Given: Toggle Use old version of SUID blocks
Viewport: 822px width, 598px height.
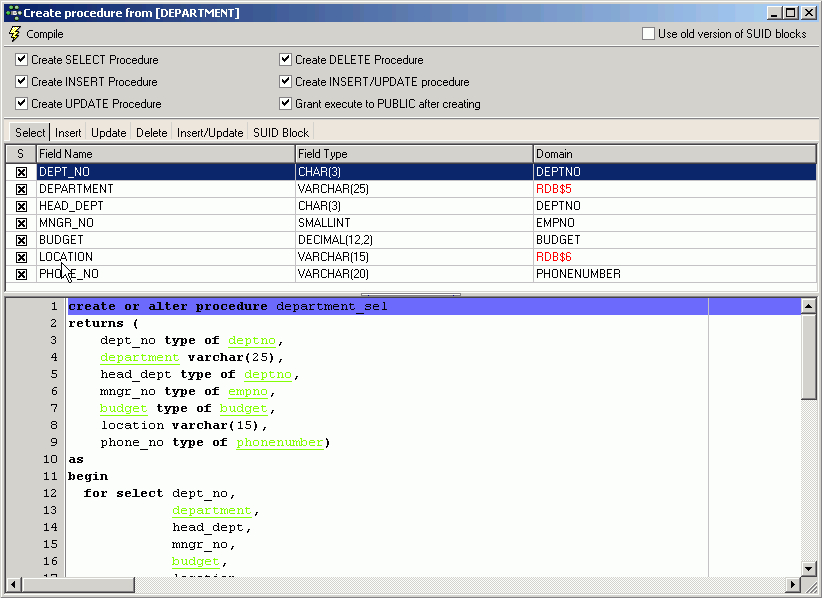Looking at the screenshot, I should click(x=648, y=34).
